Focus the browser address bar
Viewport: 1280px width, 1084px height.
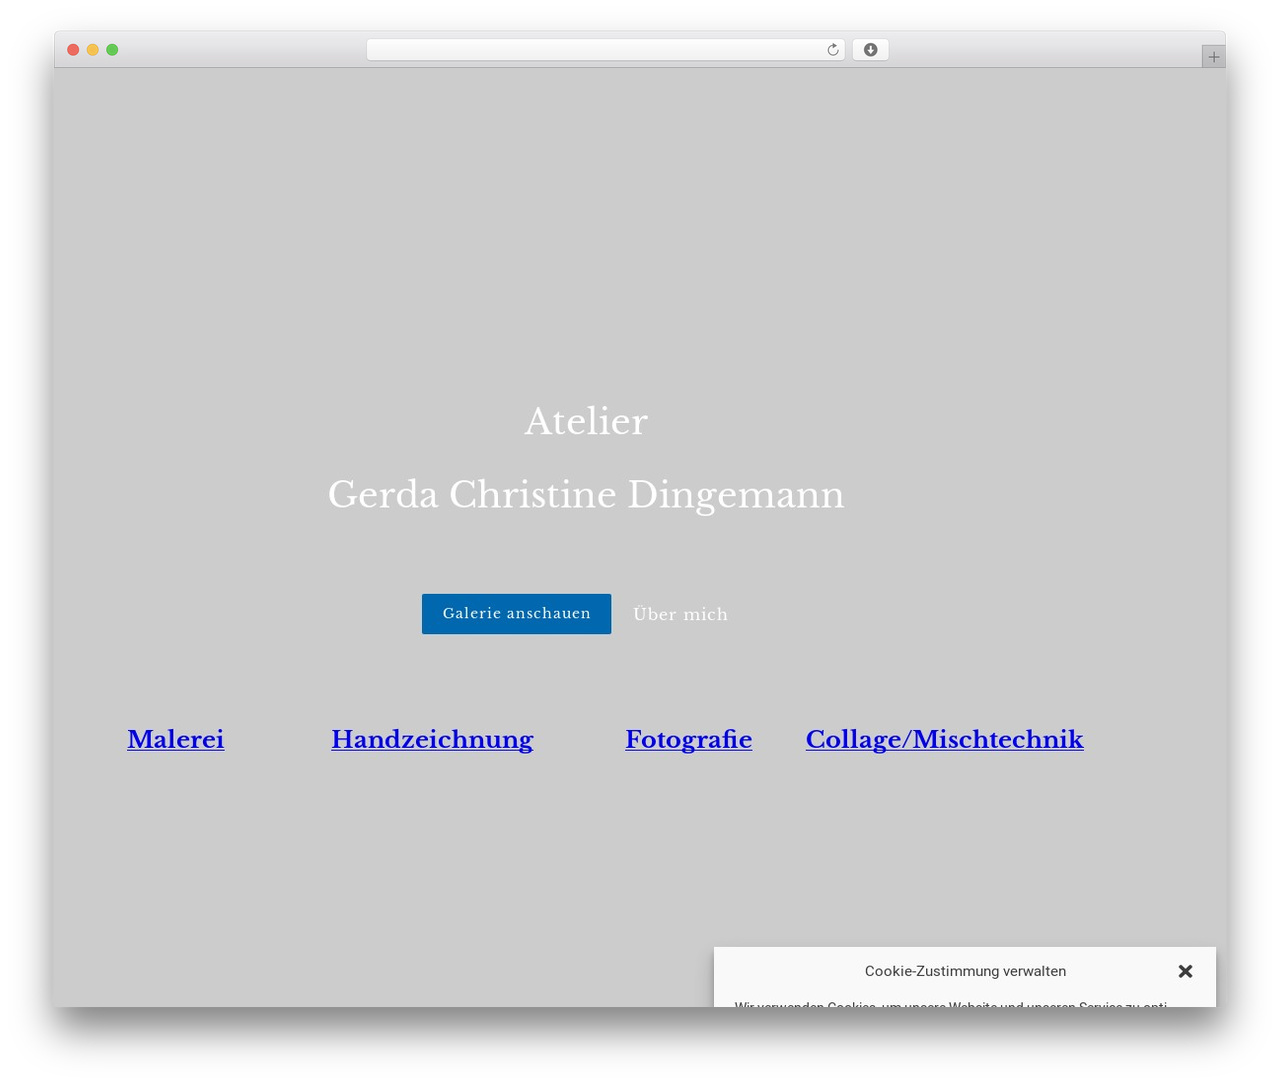[x=605, y=50]
